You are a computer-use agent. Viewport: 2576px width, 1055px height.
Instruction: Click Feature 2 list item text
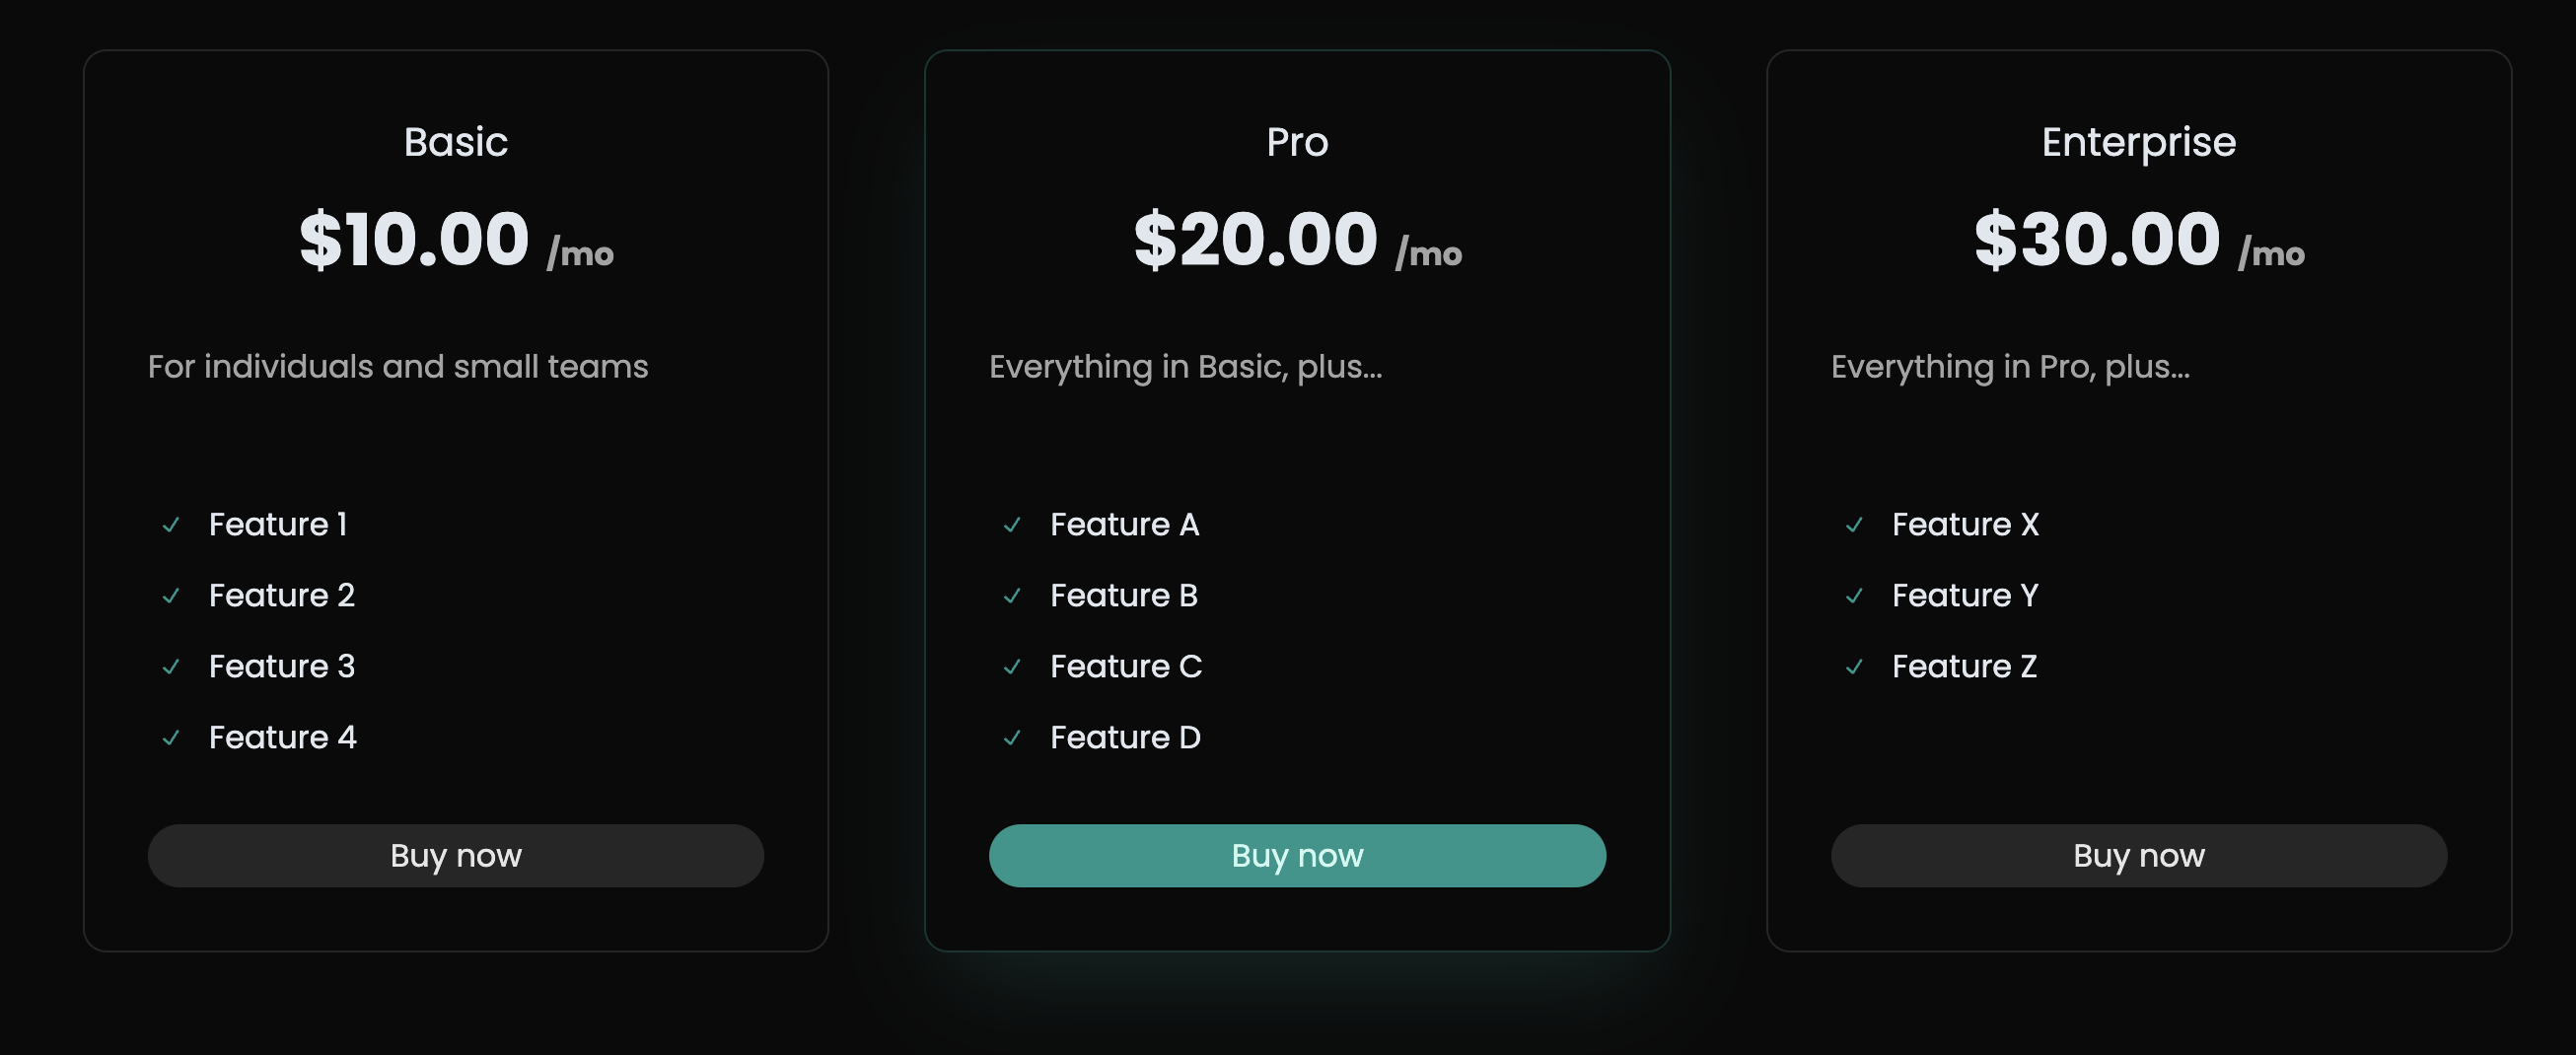(x=282, y=596)
